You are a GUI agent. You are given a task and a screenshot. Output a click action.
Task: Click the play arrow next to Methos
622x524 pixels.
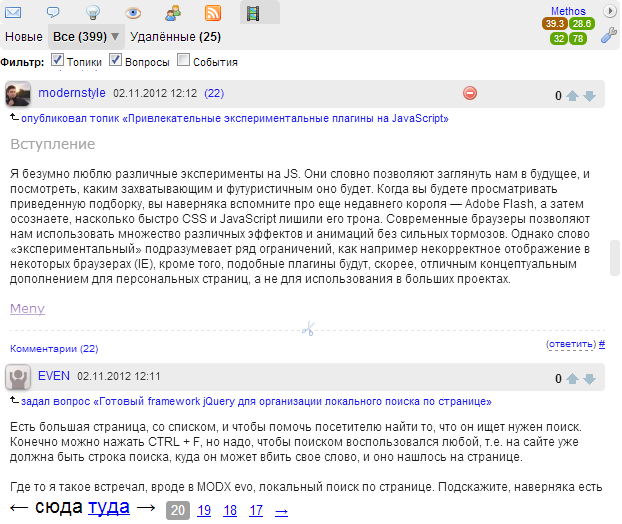pyautogui.click(x=609, y=11)
